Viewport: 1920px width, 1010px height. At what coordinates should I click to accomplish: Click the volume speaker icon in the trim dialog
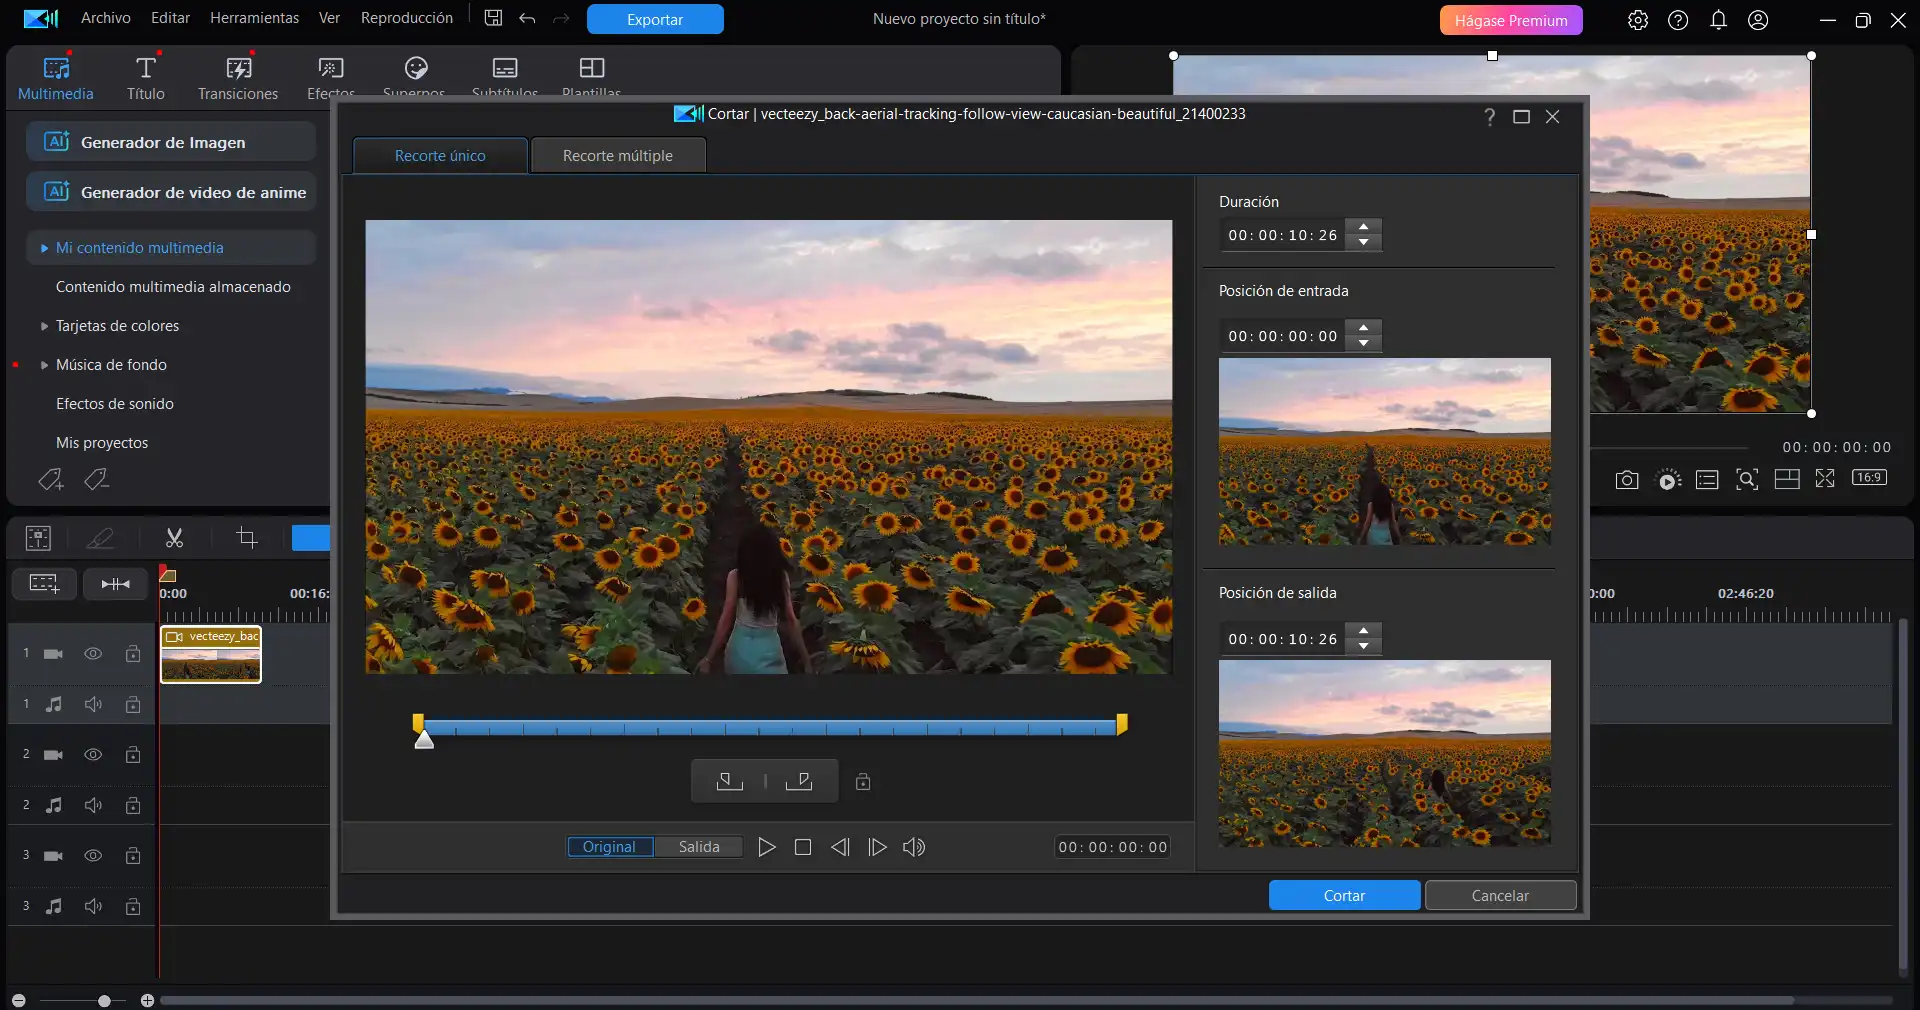[x=914, y=847]
